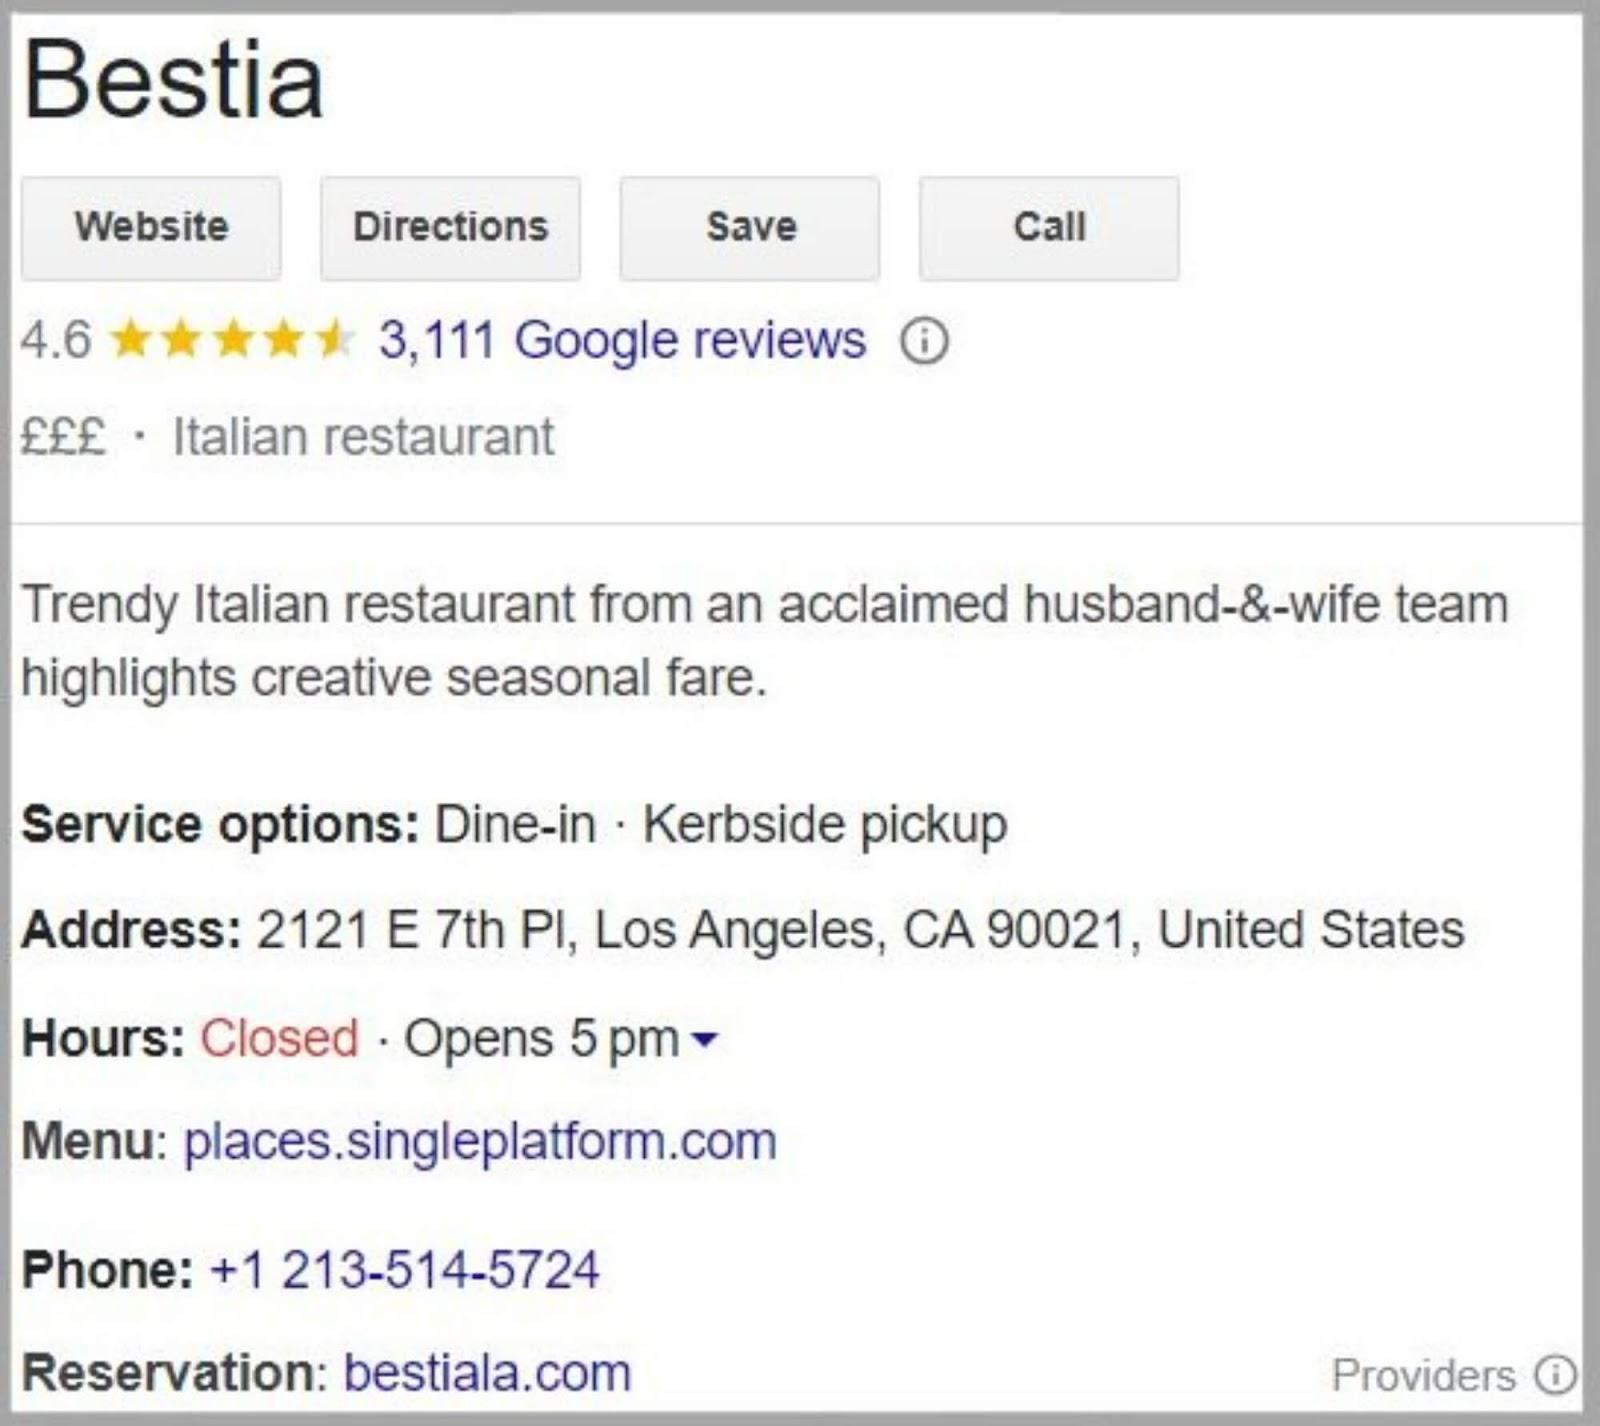Click the Directions button

pos(449,227)
